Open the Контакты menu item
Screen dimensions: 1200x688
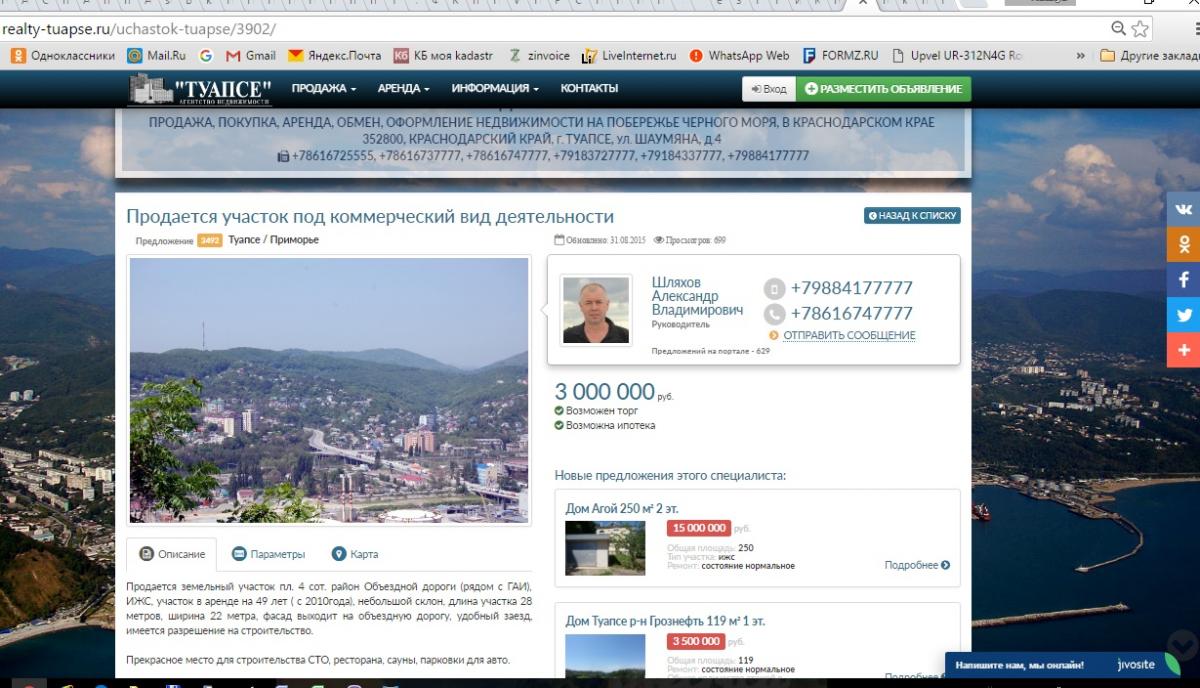coord(589,89)
